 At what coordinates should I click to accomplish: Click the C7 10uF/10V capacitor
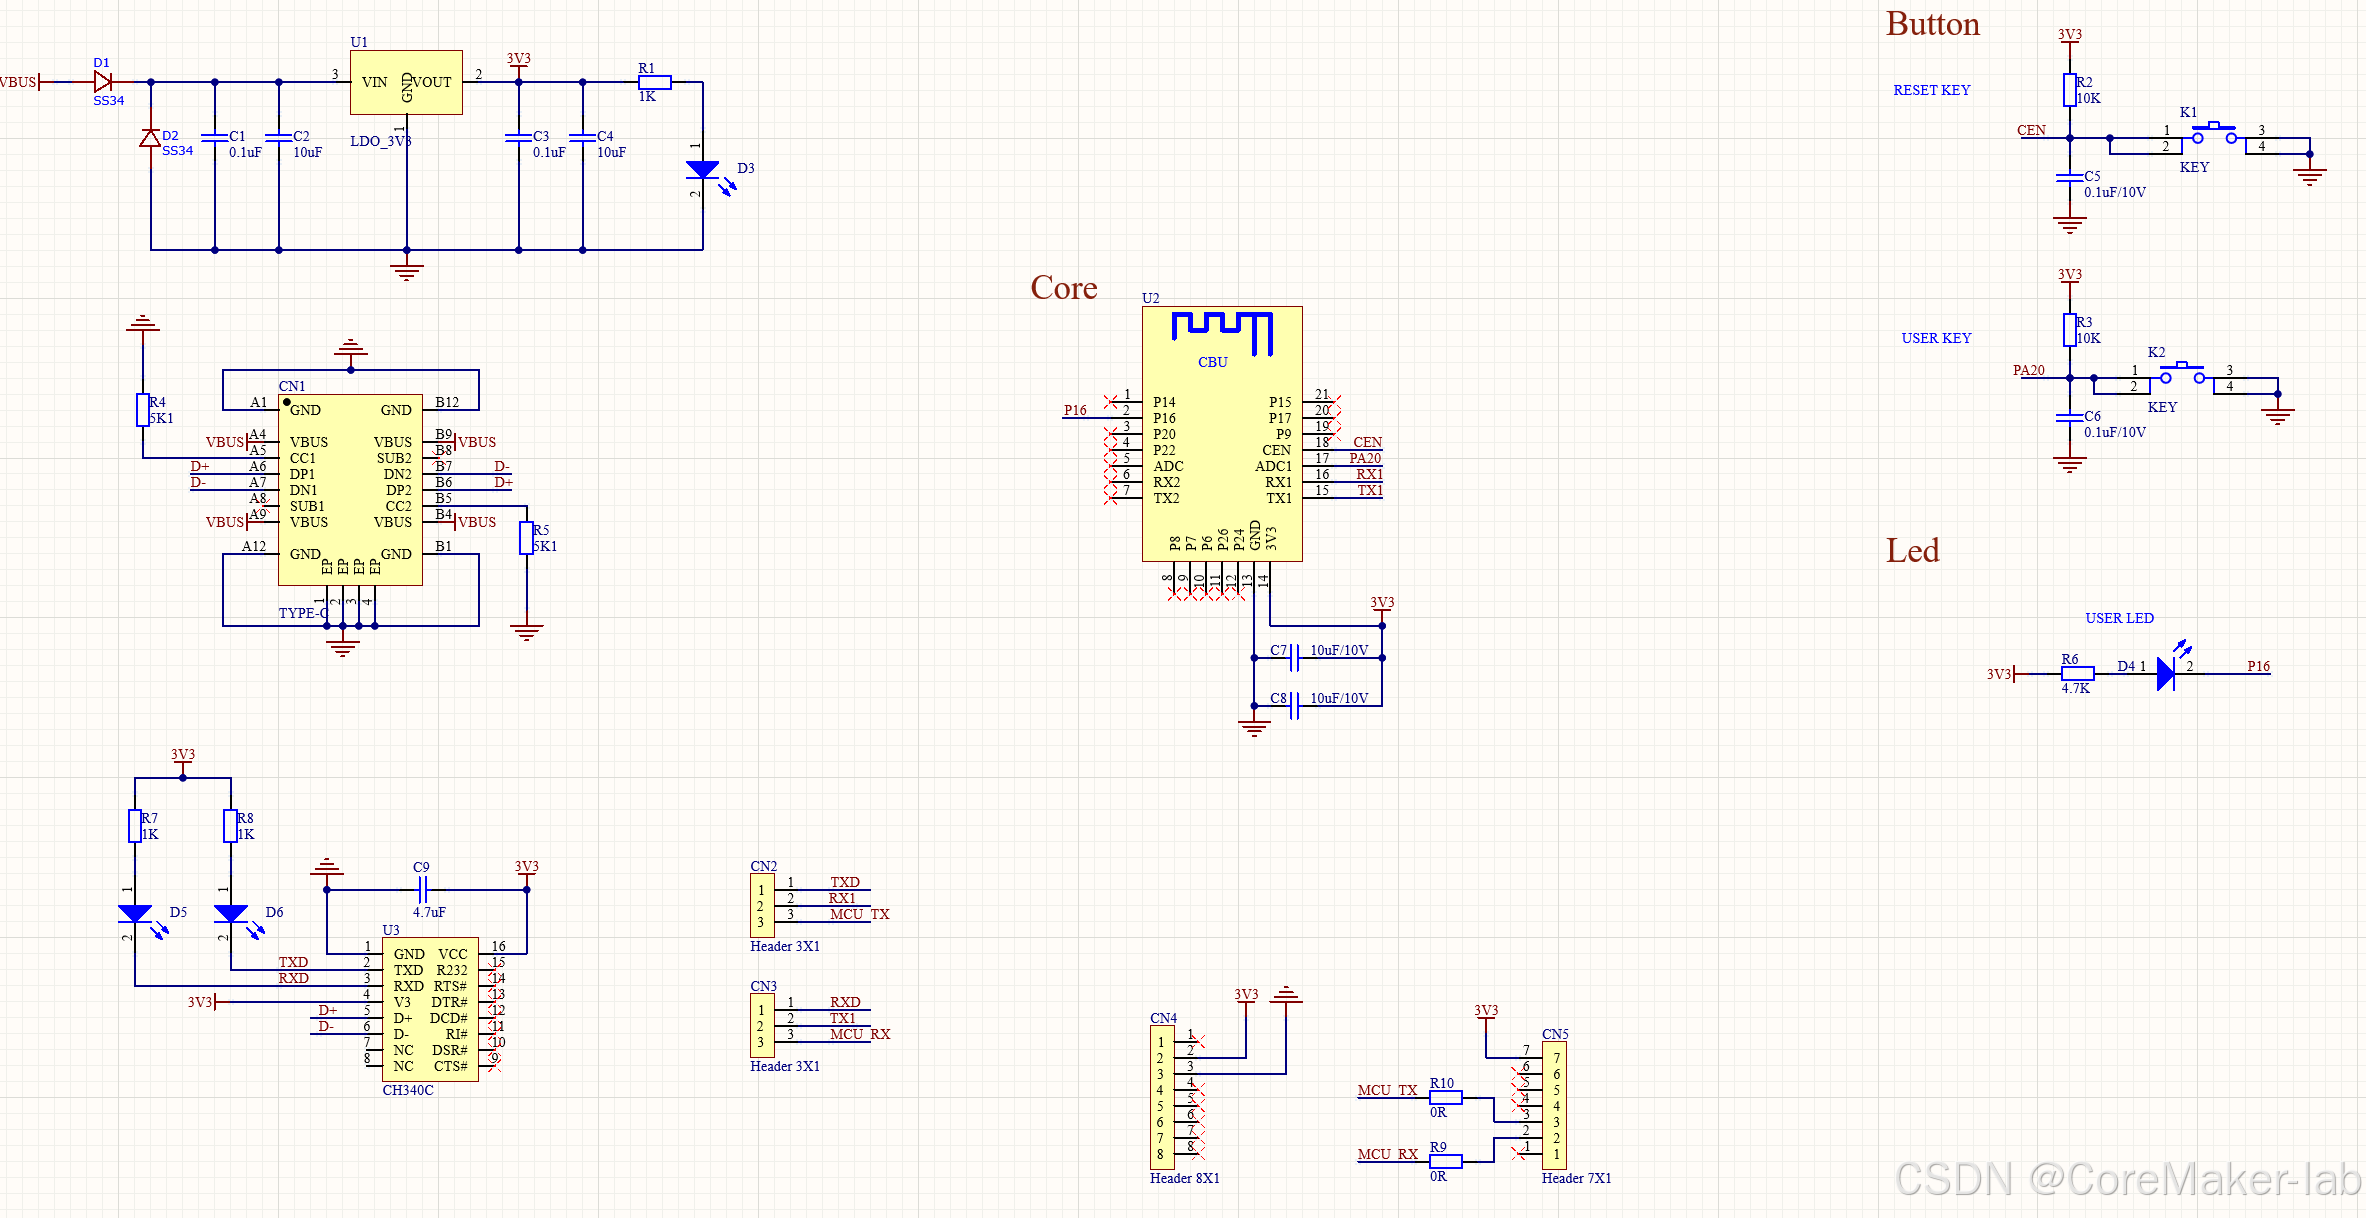click(1294, 657)
